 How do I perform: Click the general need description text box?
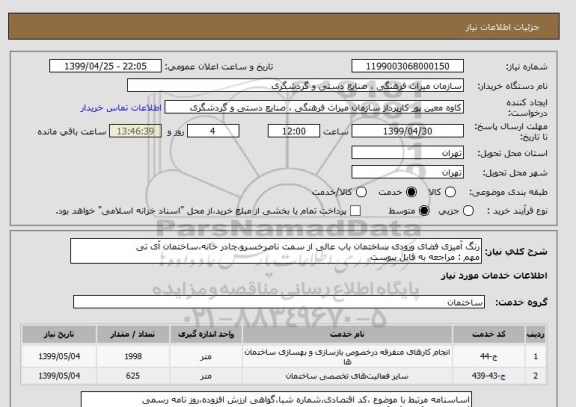pyautogui.click(x=276, y=251)
